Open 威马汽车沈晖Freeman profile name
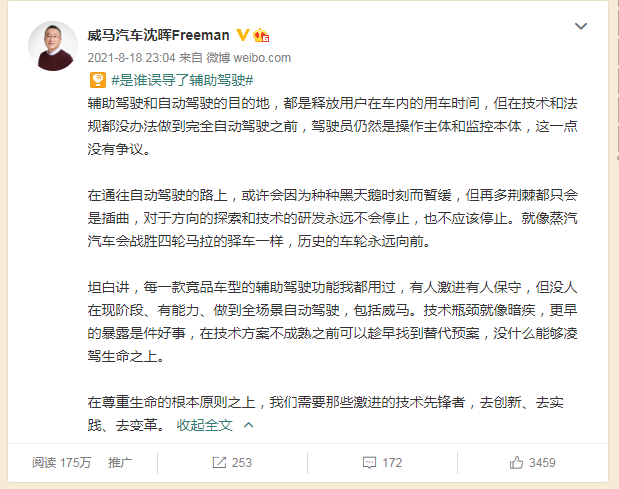This screenshot has width=619, height=489. (x=158, y=36)
